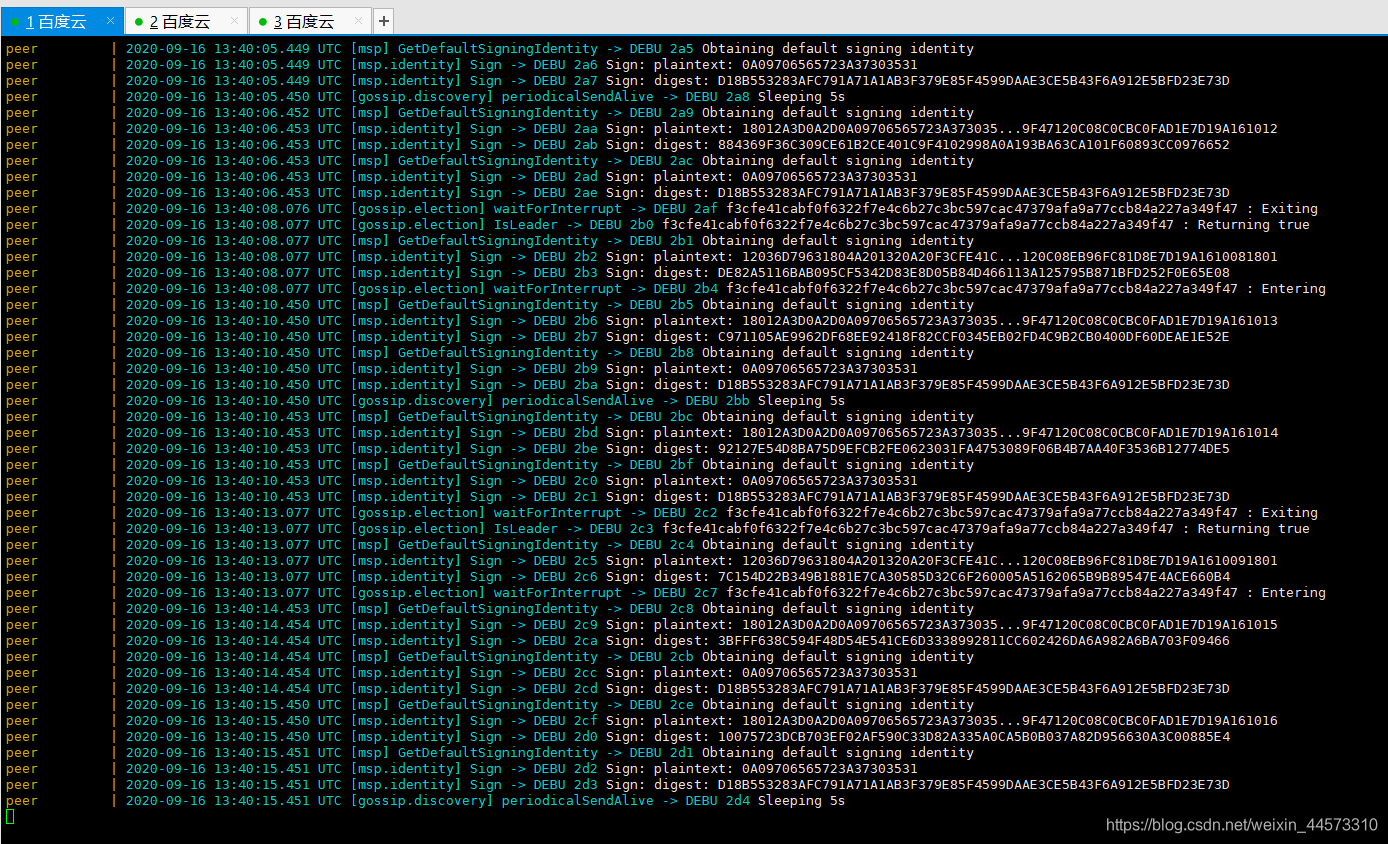Click digest starting 'DE82A5116BAB095CF5342D83E8D05B84'
The width and height of the screenshot is (1388, 844).
(973, 272)
